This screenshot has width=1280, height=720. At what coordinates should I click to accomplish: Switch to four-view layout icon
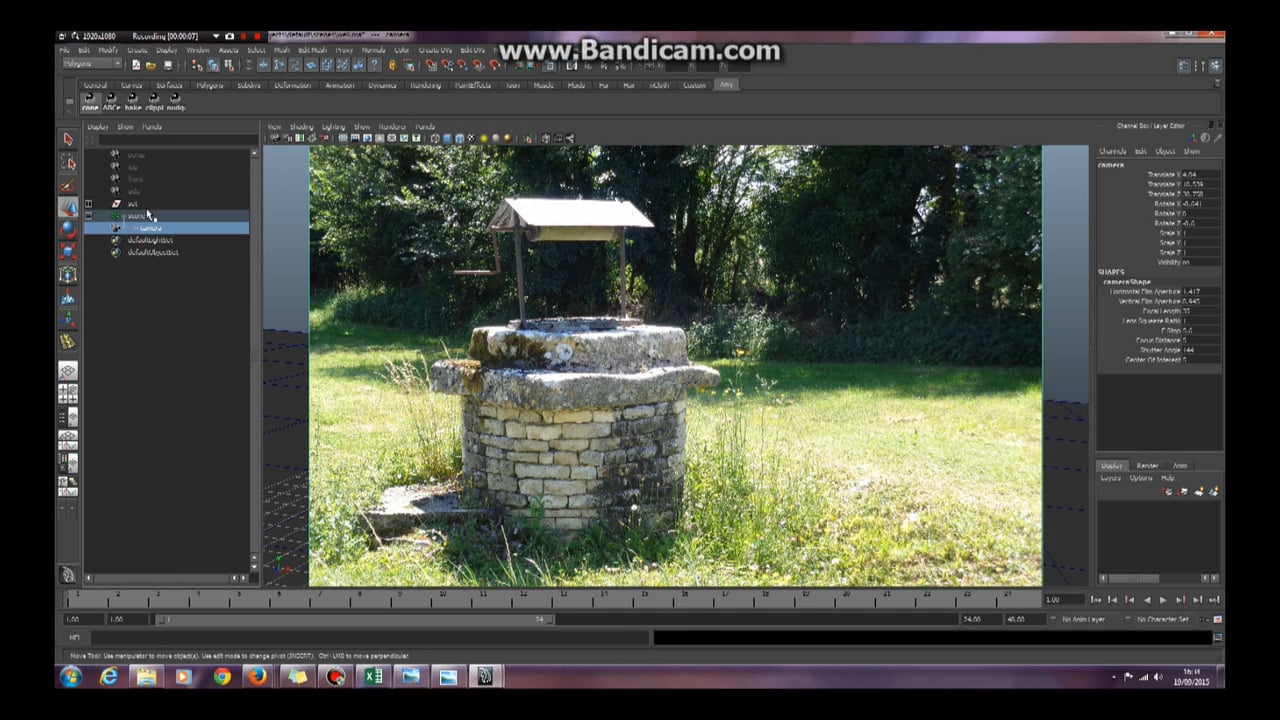(x=68, y=394)
